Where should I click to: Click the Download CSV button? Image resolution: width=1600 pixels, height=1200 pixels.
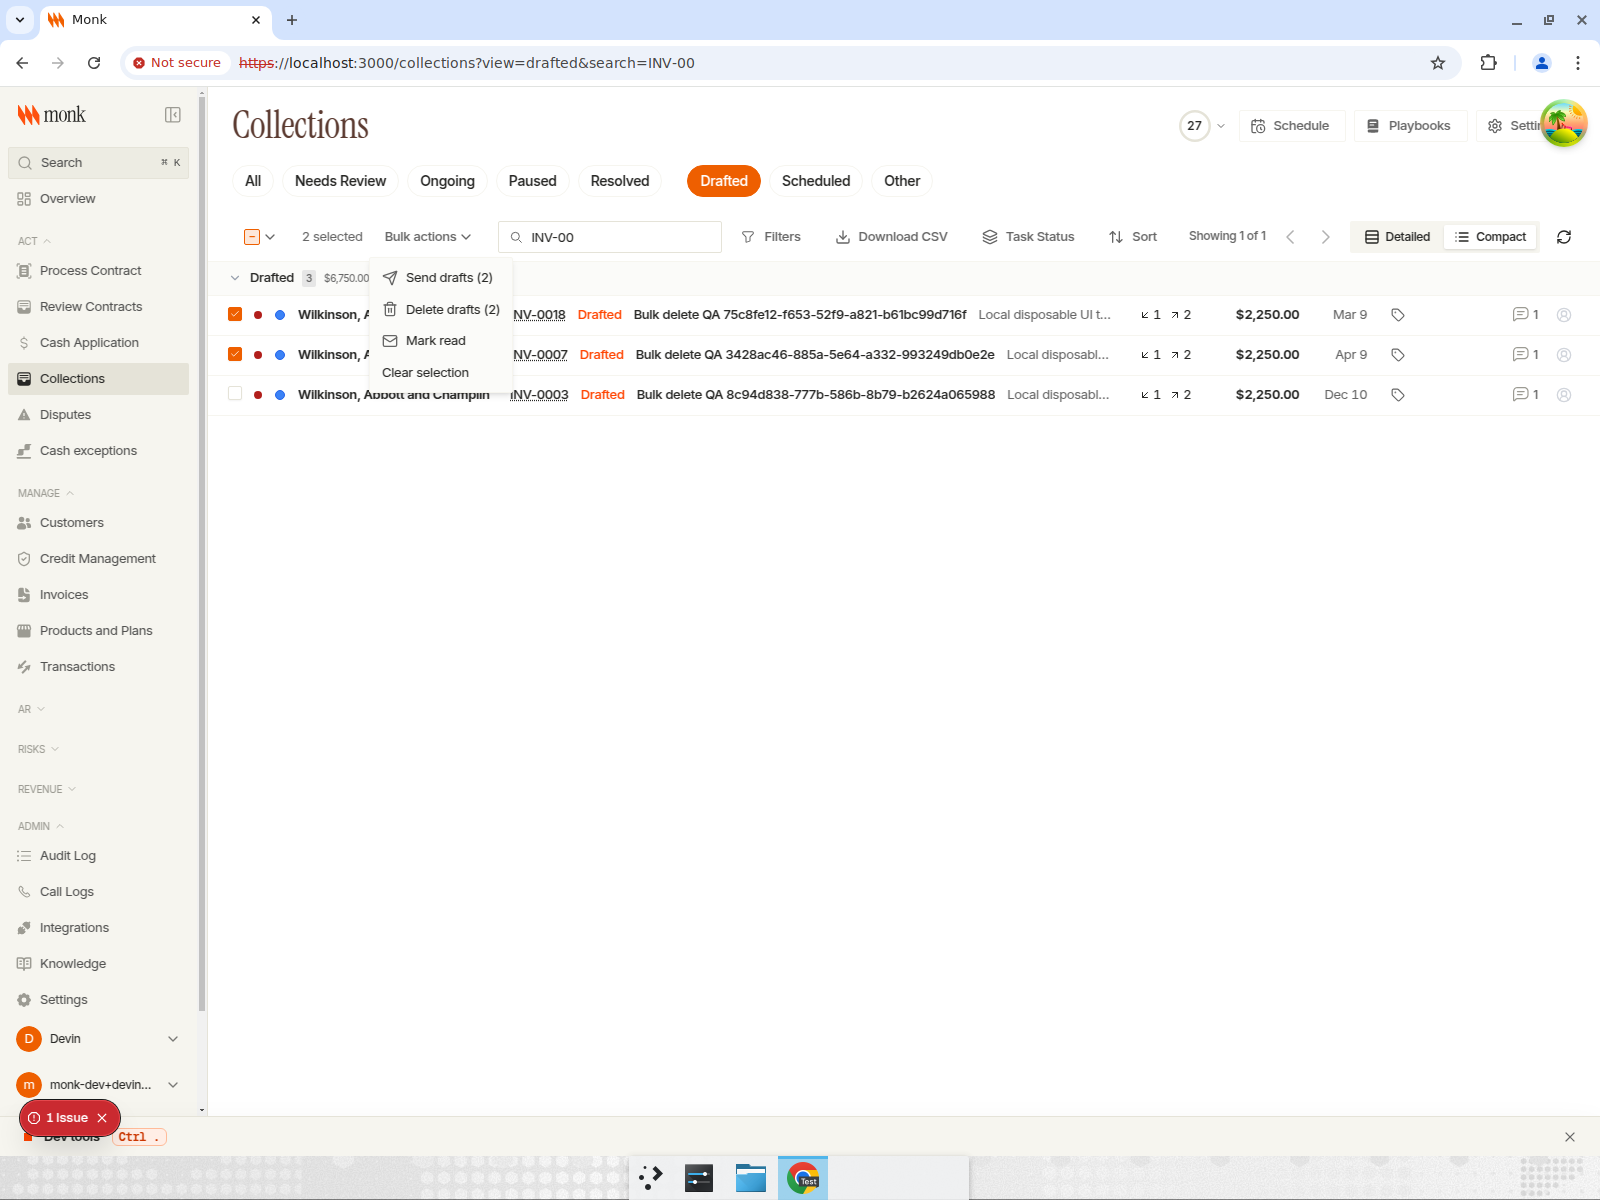892,237
